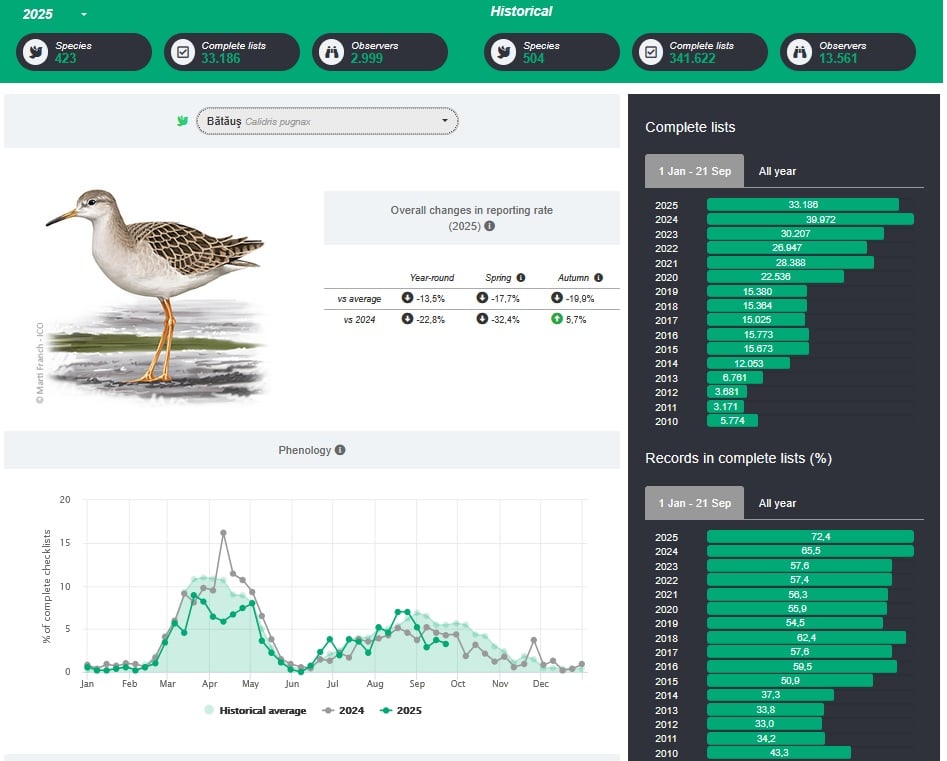This screenshot has width=947, height=761.
Task: Click the Ruff bird illustration
Action: [155, 285]
